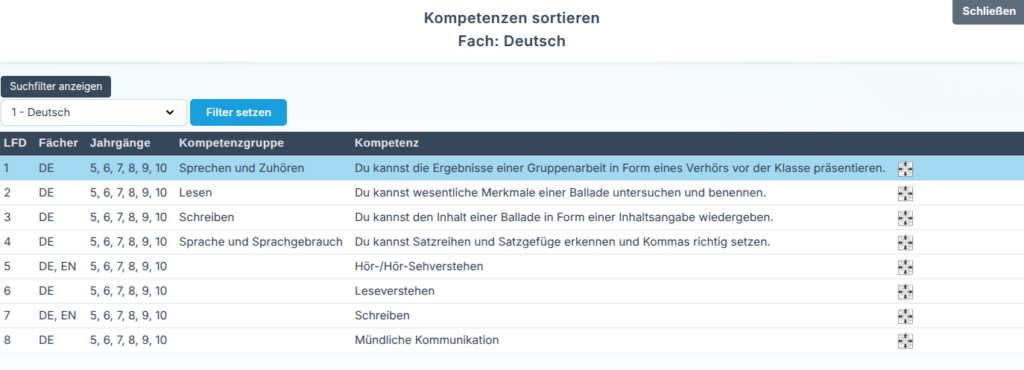
Task: Open the '1 - Deutsch' subject dropdown
Action: pos(93,112)
